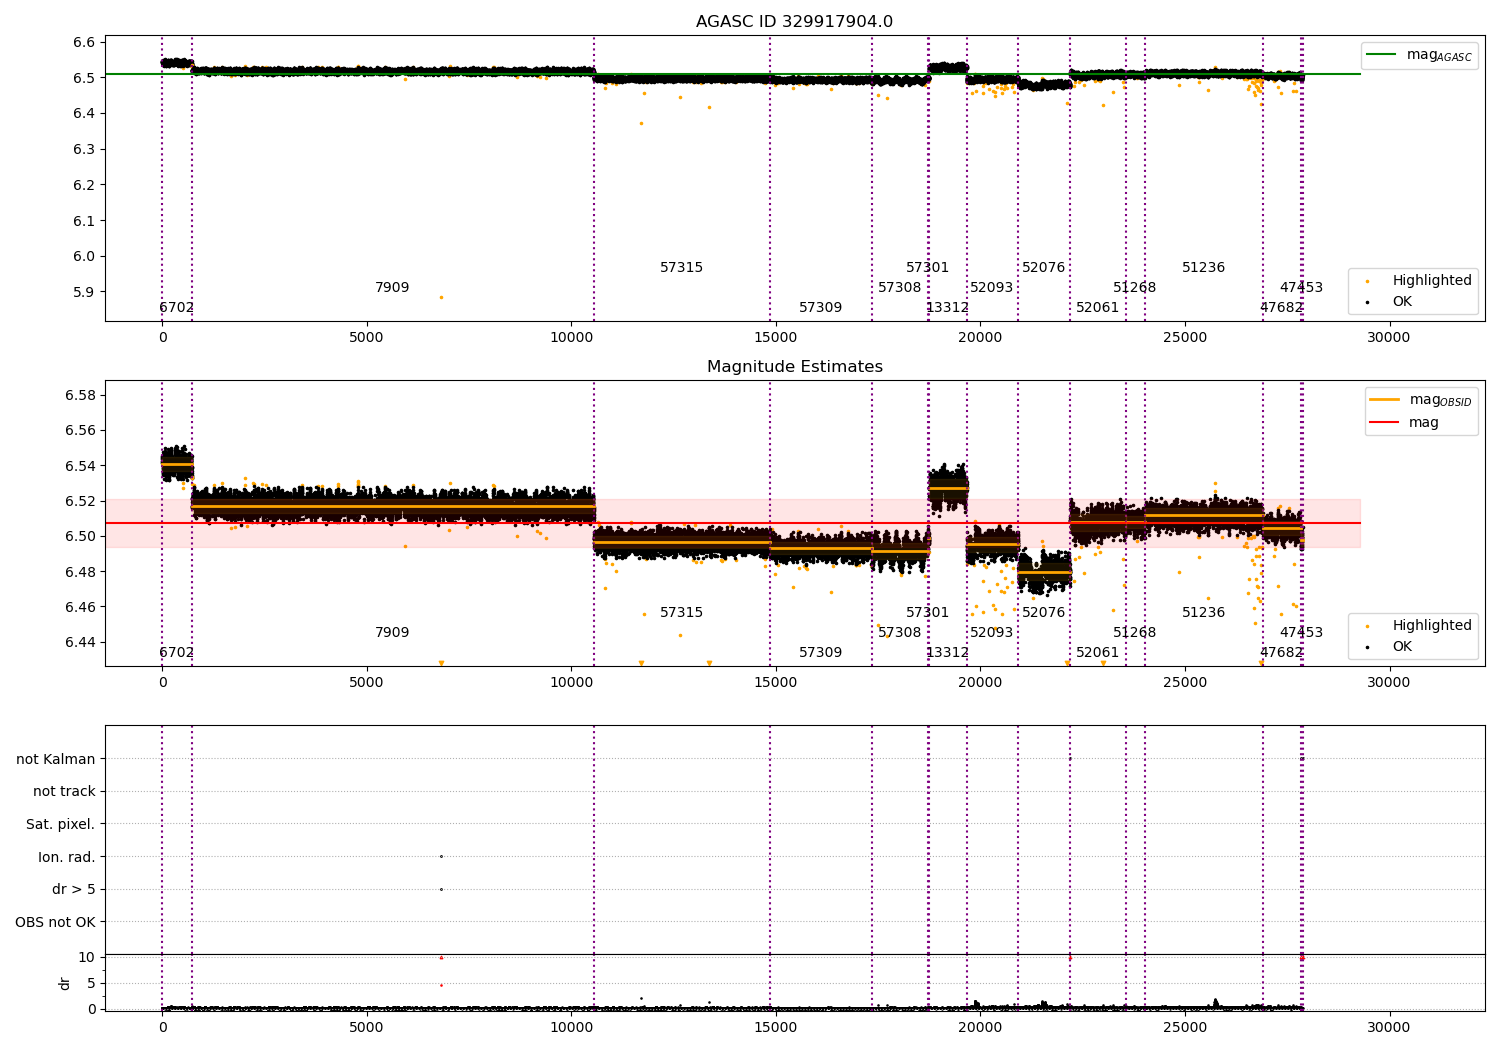The width and height of the screenshot is (1500, 1050).
Task: Click the red 'mag' legend entry in middle plot
Action: click(x=1405, y=422)
